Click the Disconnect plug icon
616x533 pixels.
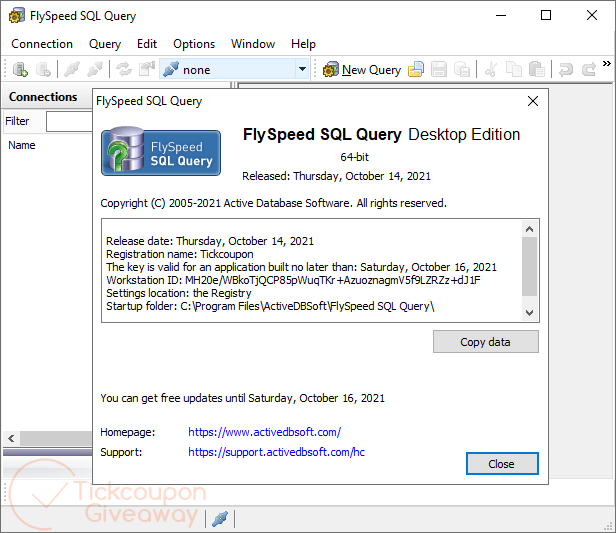[x=95, y=70]
